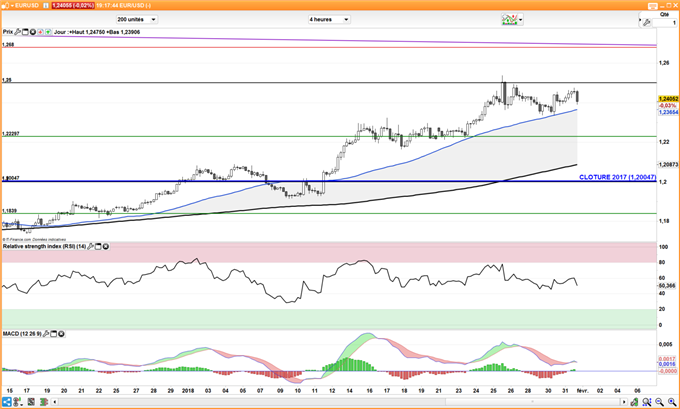This screenshot has width=680, height=409.
Task: Click the MACD (12 26 9) label
Action: point(22,334)
